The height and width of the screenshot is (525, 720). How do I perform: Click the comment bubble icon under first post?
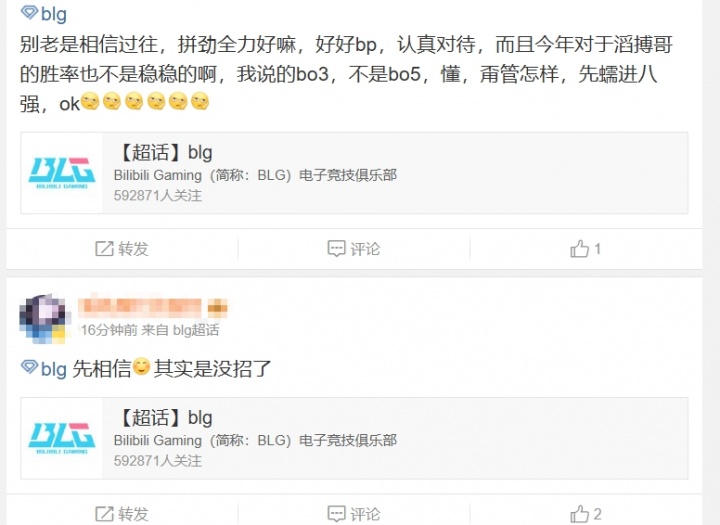tap(336, 249)
